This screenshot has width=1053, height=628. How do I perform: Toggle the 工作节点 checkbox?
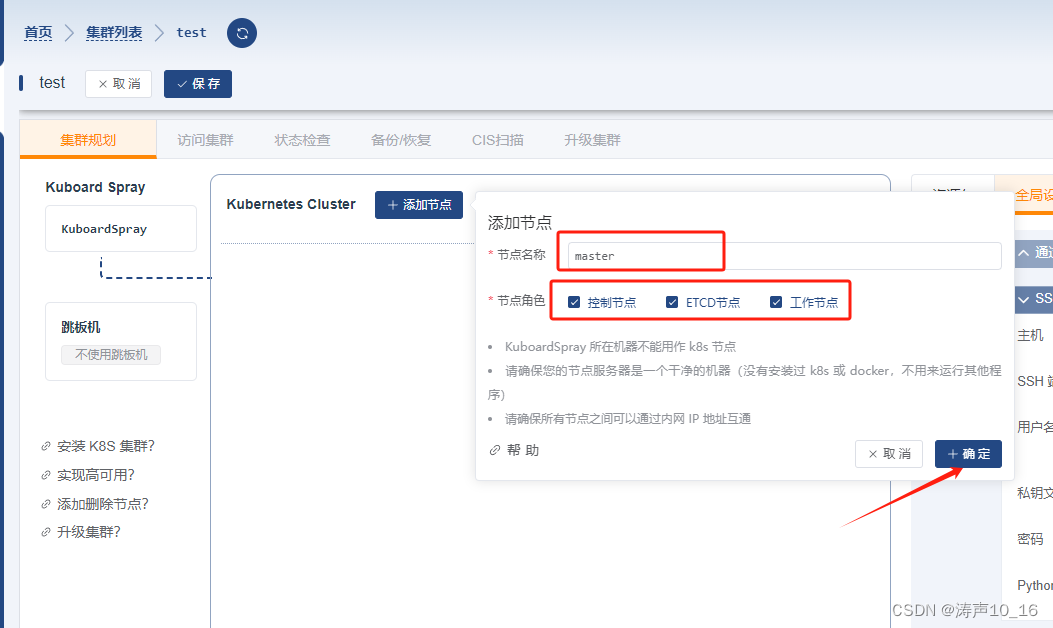[x=776, y=302]
